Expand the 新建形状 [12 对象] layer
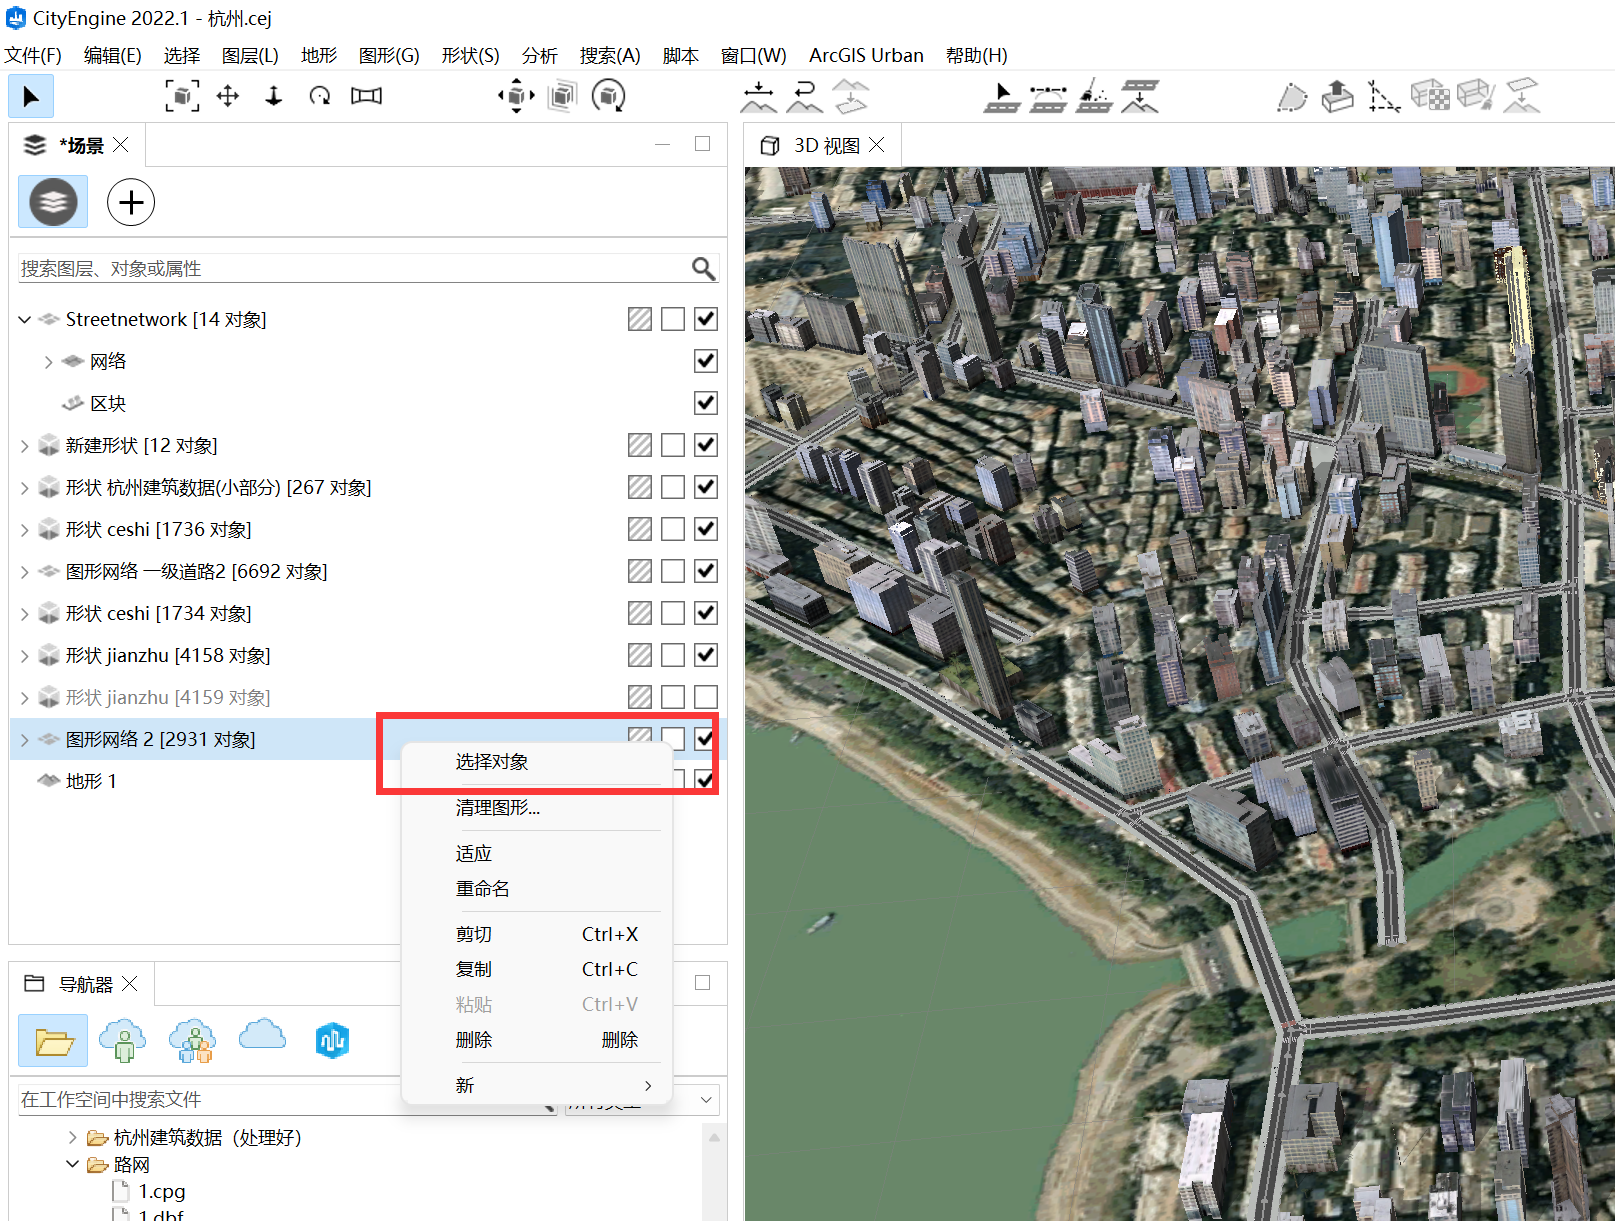1615x1221 pixels. (25, 446)
